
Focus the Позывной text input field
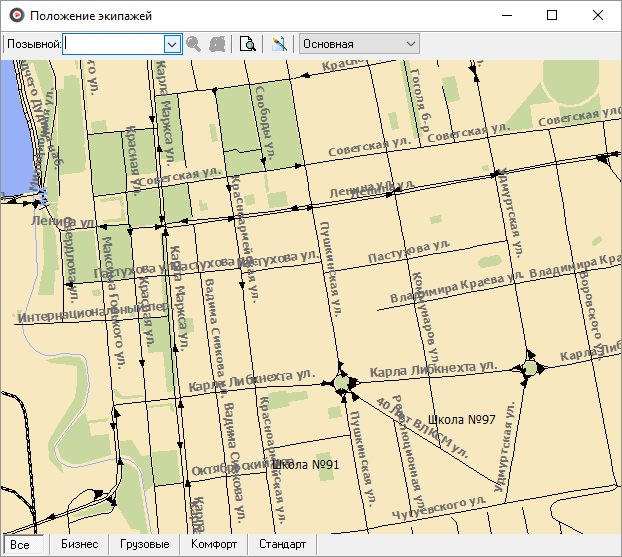tap(112, 44)
